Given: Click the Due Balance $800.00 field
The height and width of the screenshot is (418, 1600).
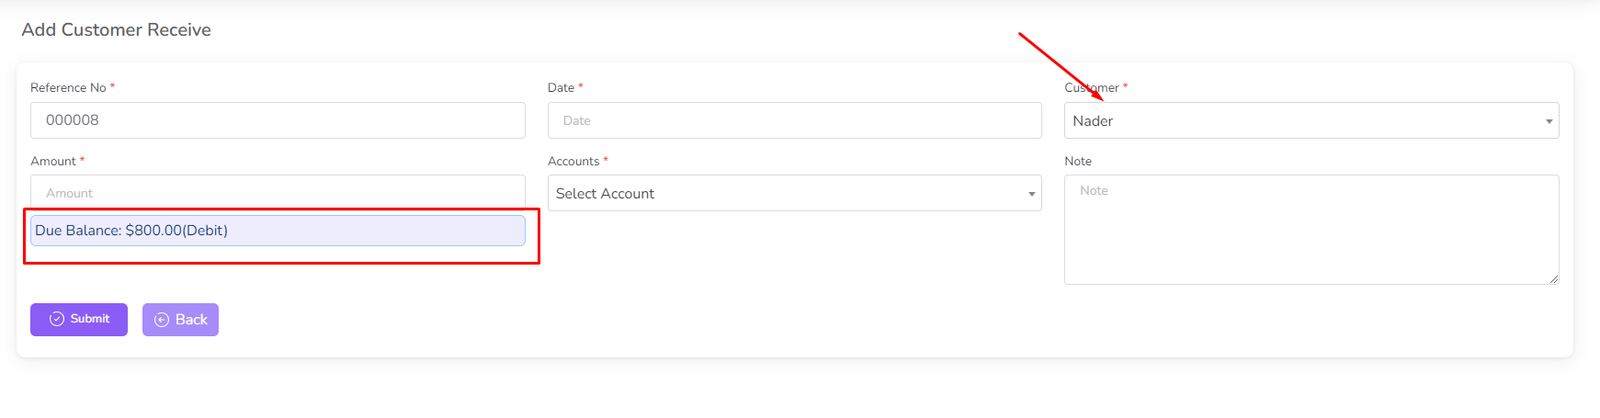Looking at the screenshot, I should point(277,231).
